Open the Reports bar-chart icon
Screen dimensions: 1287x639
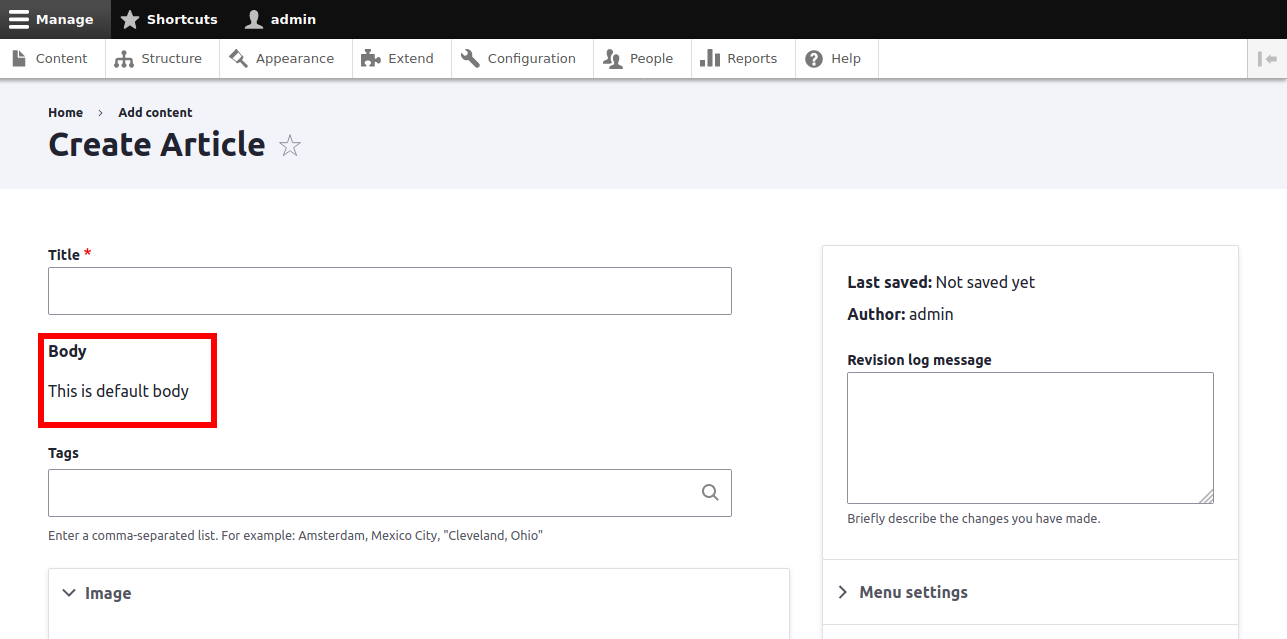(x=712, y=58)
